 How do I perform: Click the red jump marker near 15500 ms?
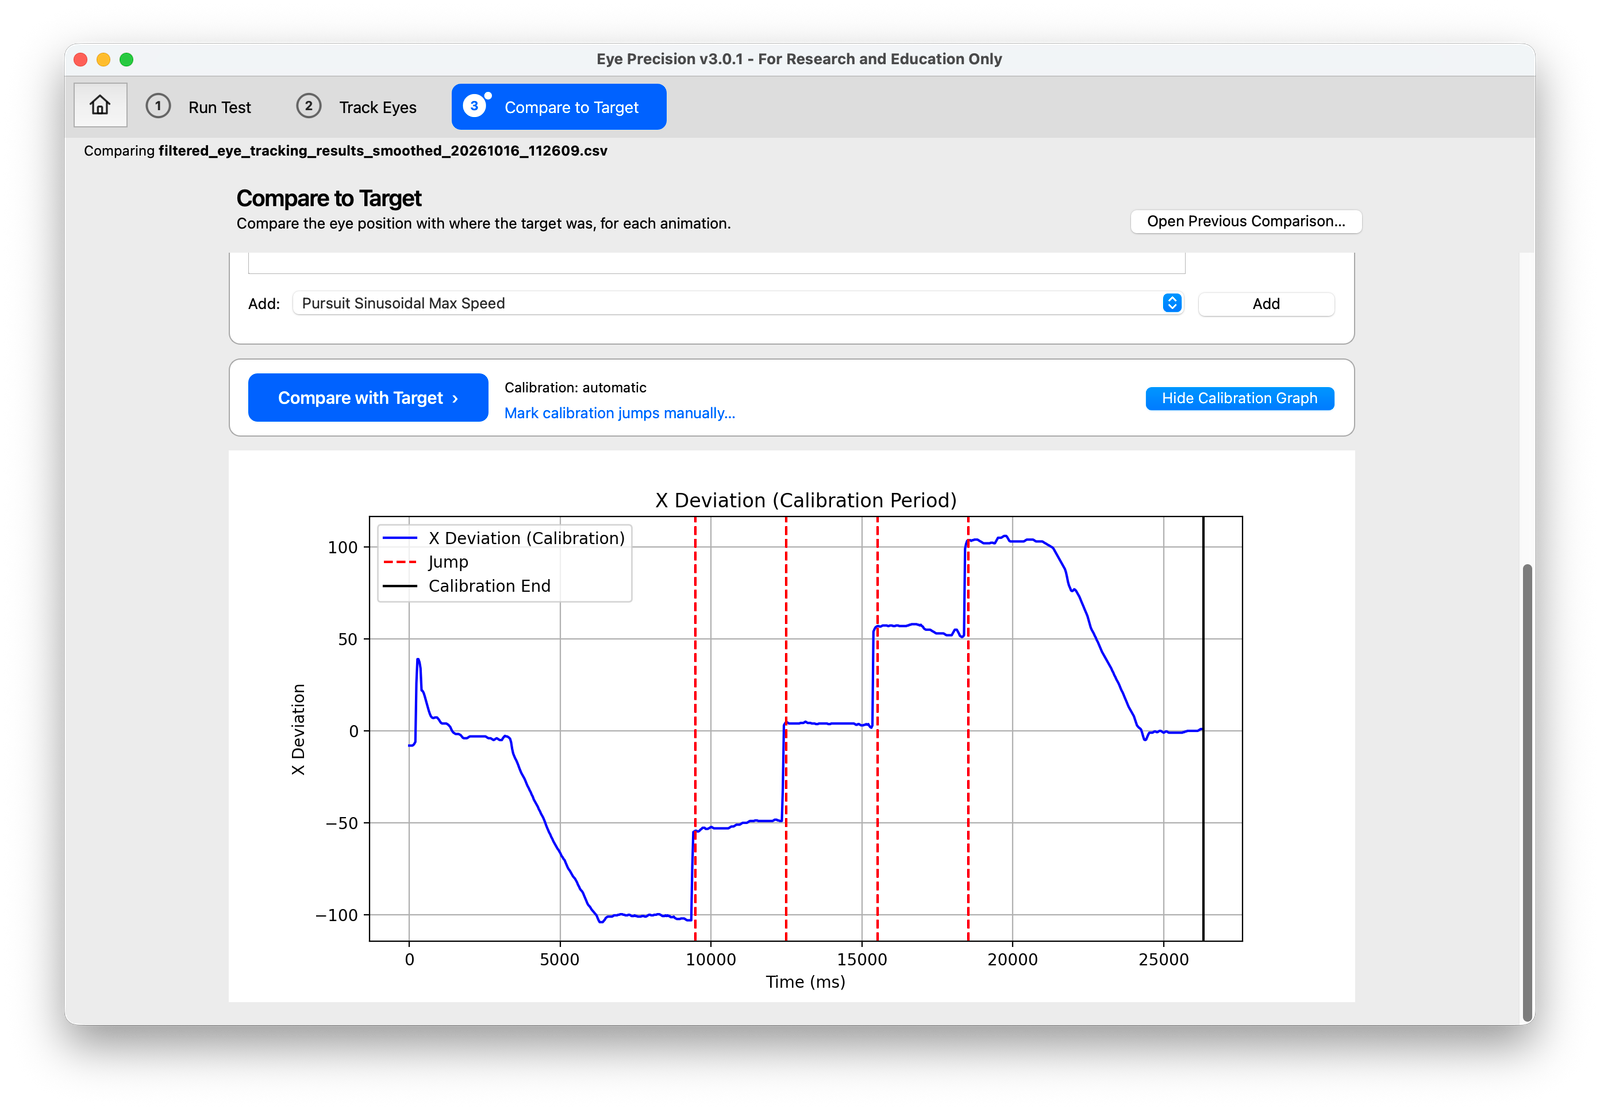877,728
